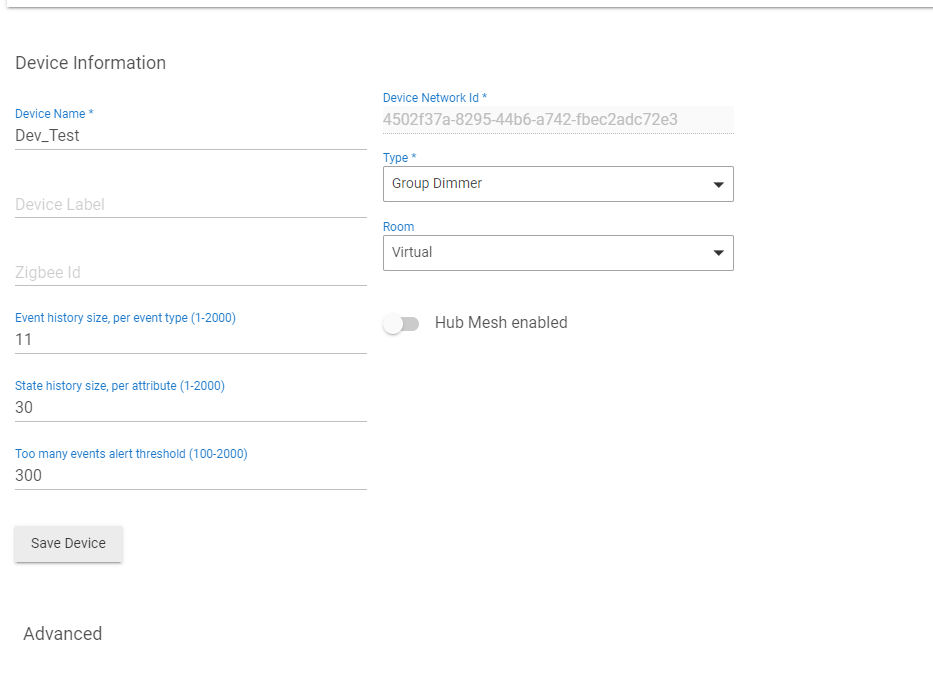
Task: Click the Room field label
Action: [398, 227]
